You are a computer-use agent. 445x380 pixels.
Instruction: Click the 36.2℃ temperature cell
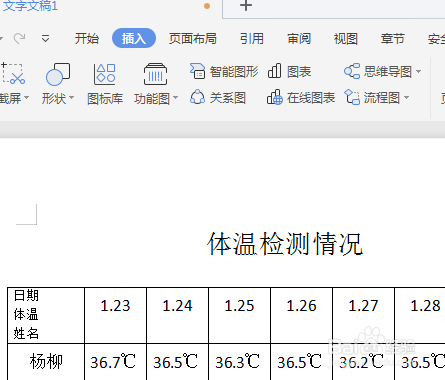[363, 362]
